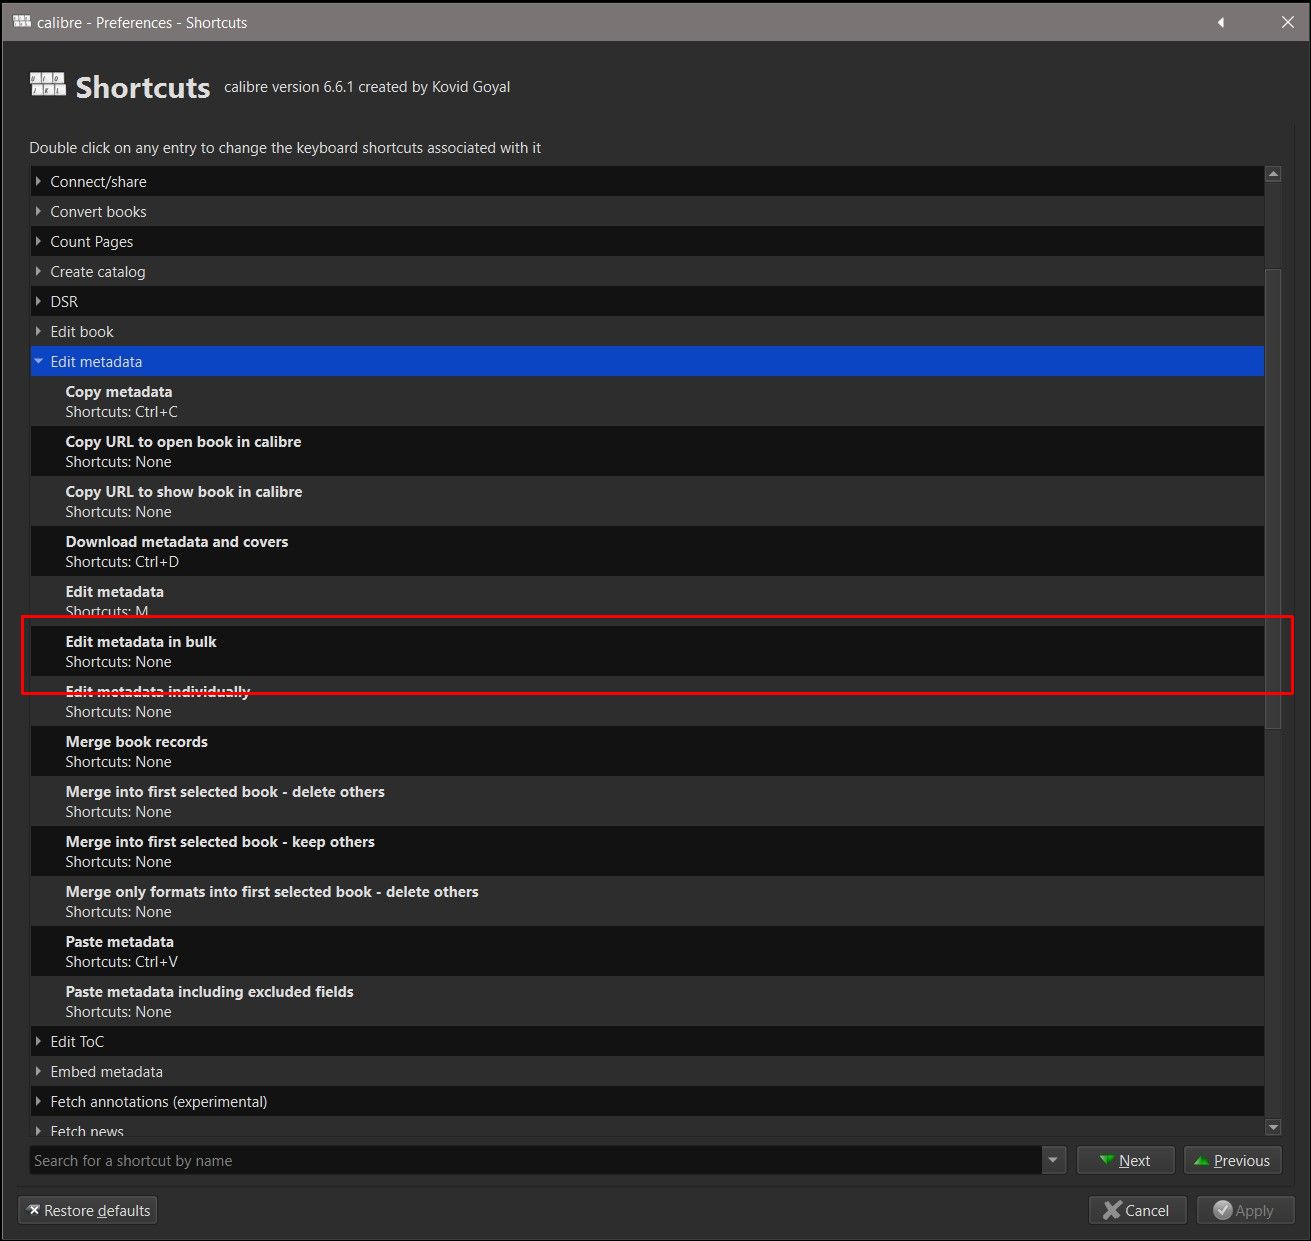This screenshot has width=1311, height=1241.
Task: Click the Restore defaults button
Action: [x=87, y=1210]
